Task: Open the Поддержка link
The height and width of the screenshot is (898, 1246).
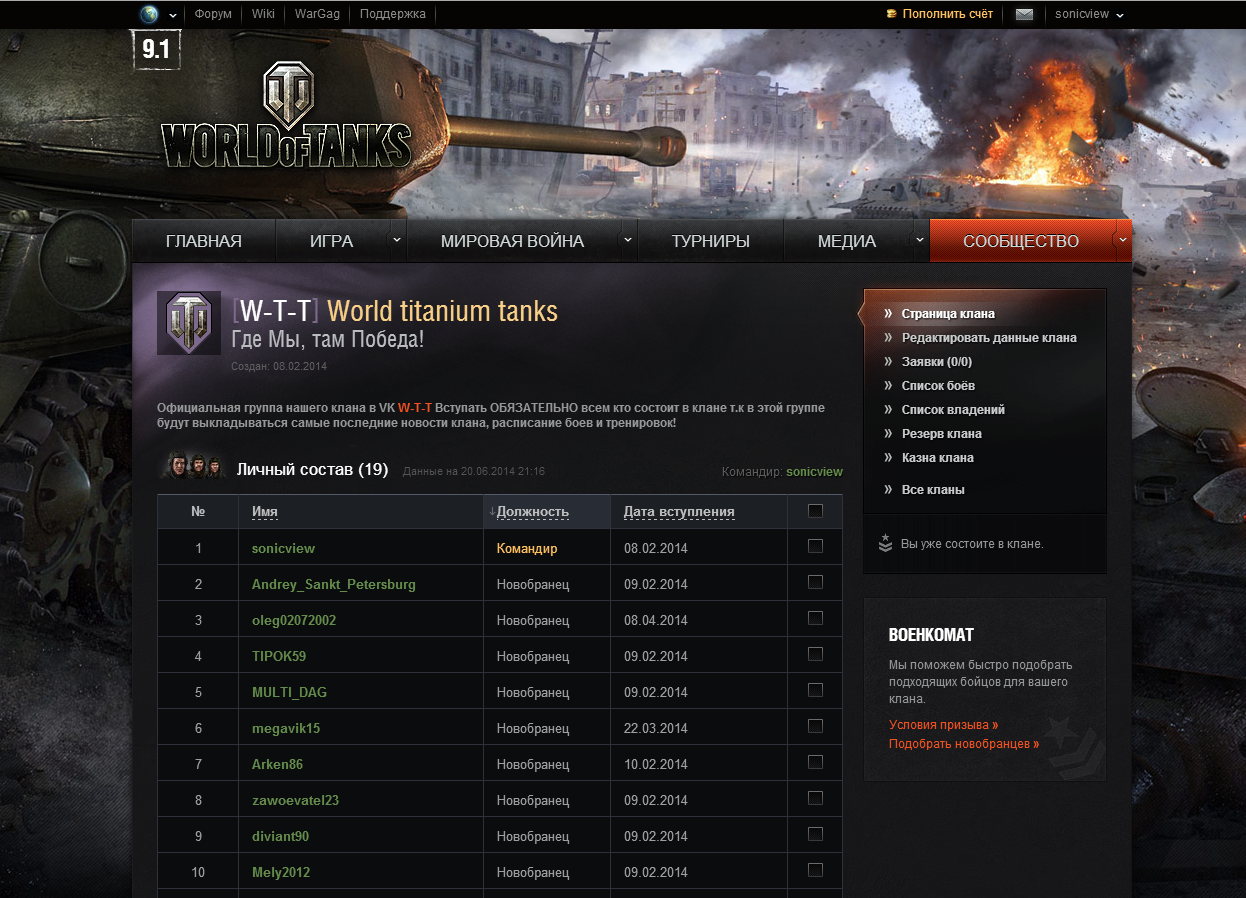Action: 392,14
